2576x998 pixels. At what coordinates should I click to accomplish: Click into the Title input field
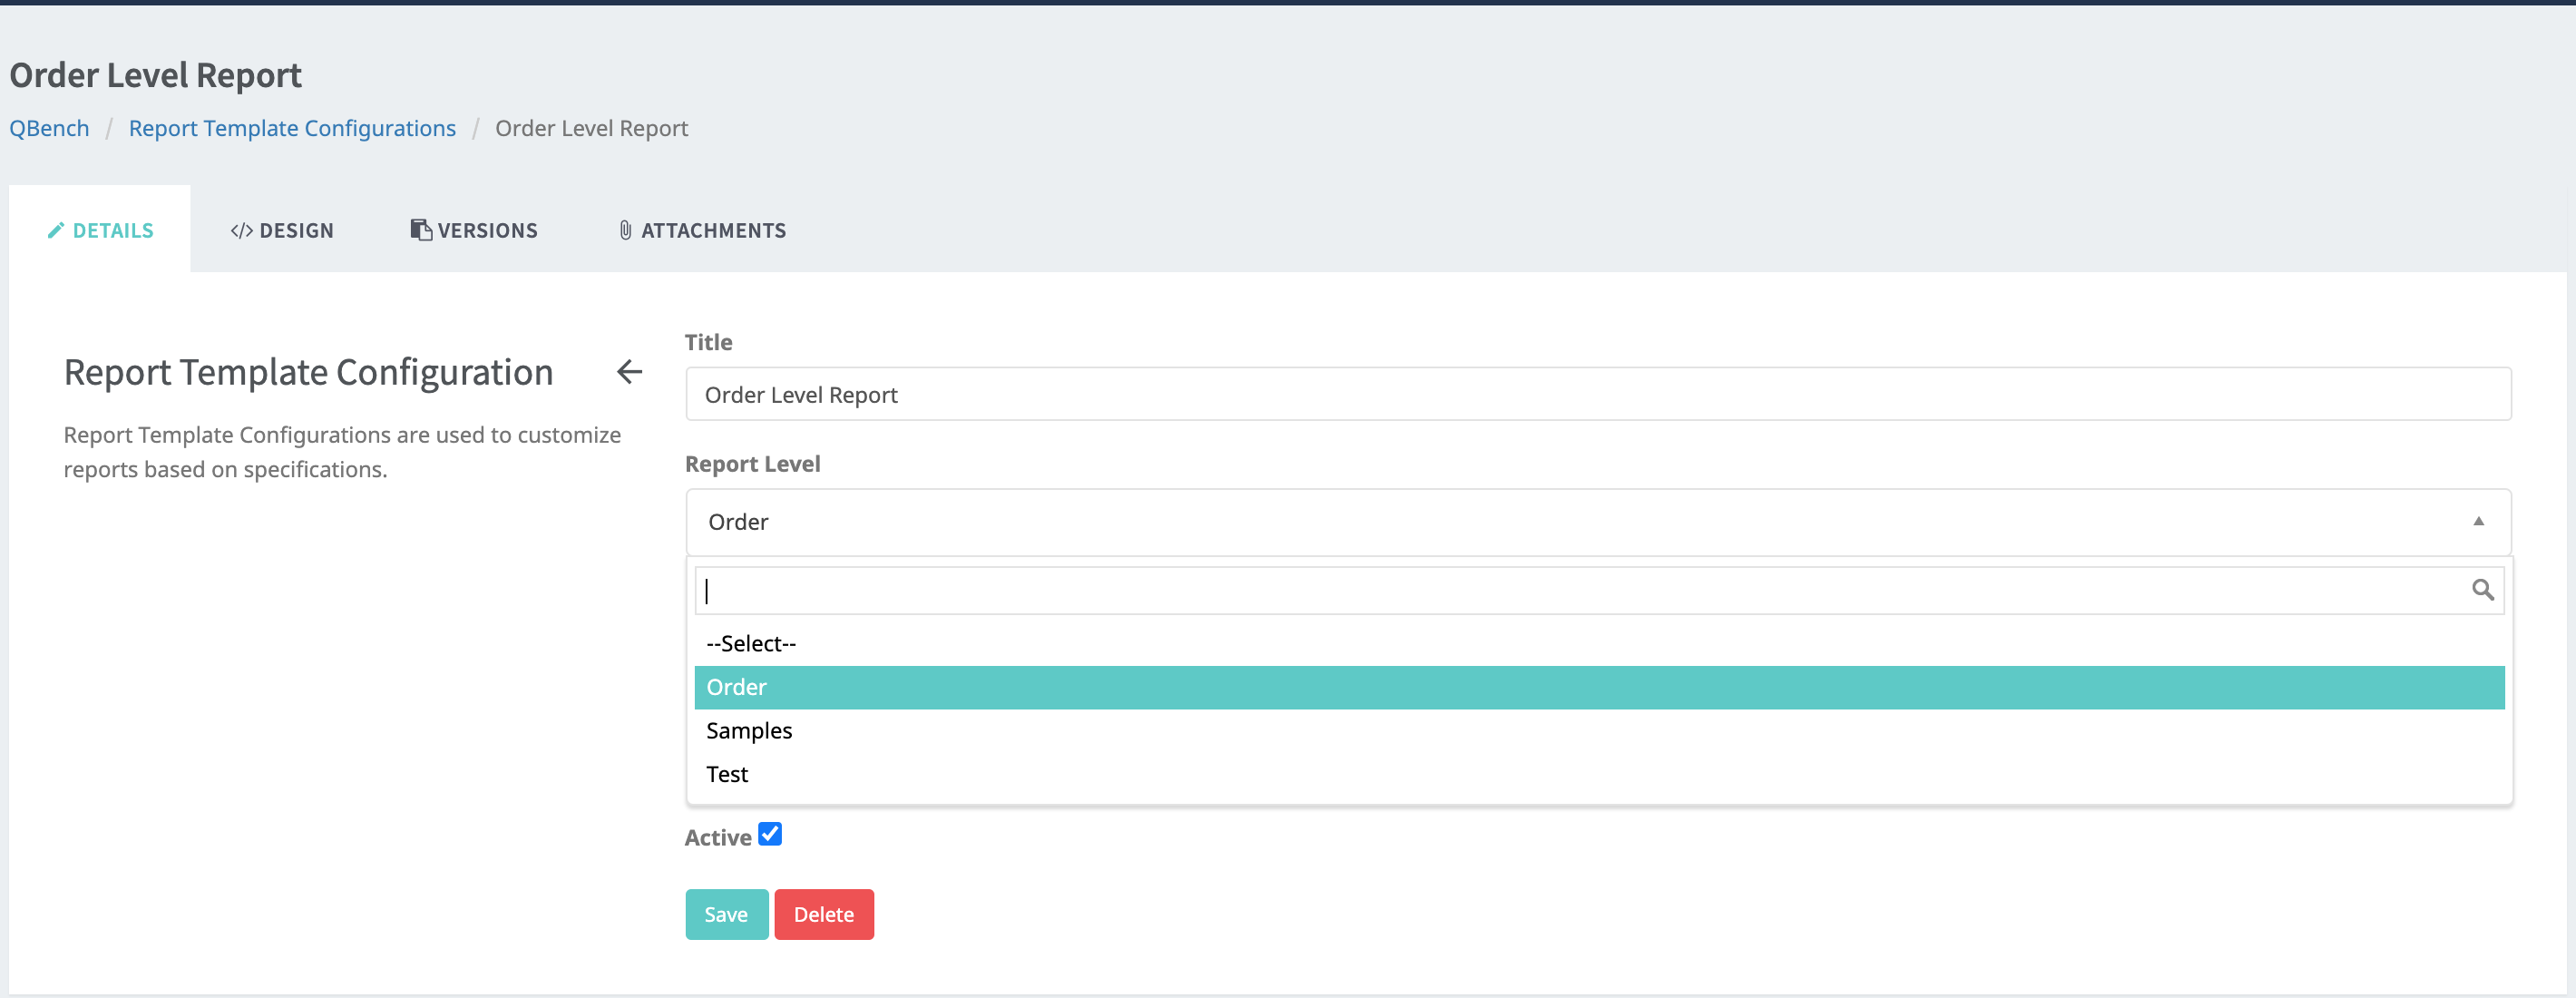coord(1597,395)
